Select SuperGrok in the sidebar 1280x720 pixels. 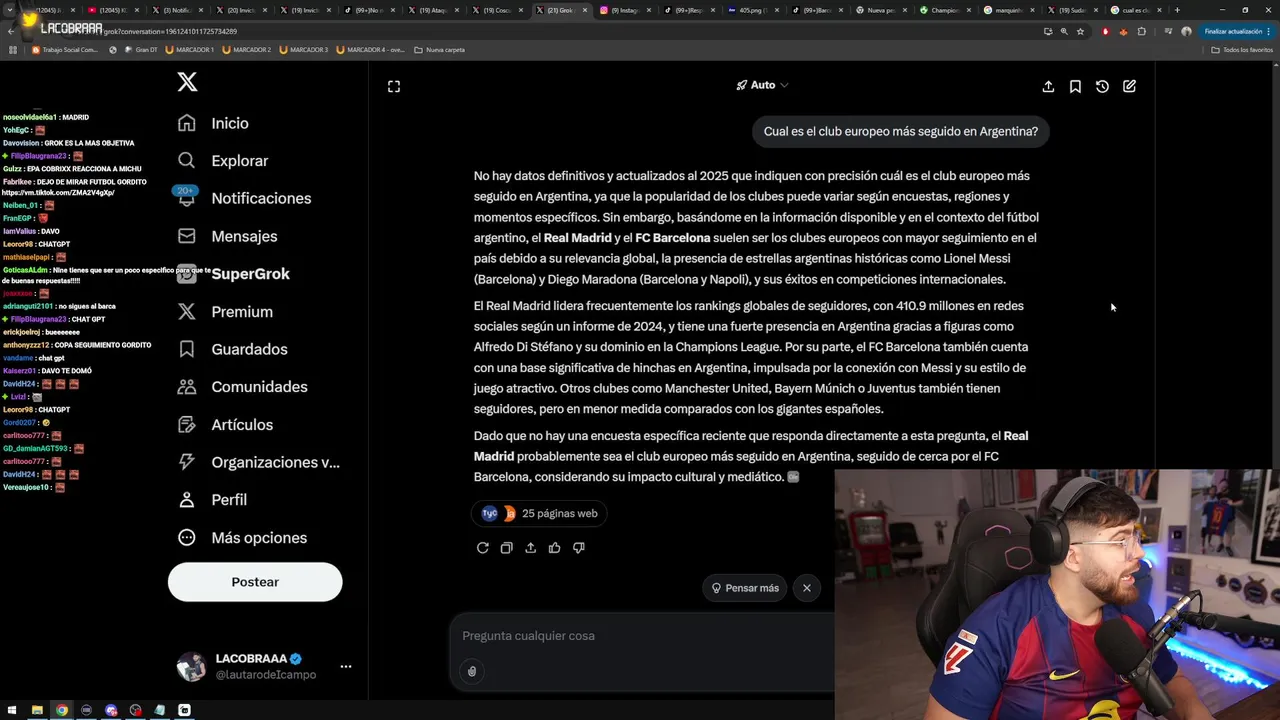point(233,274)
